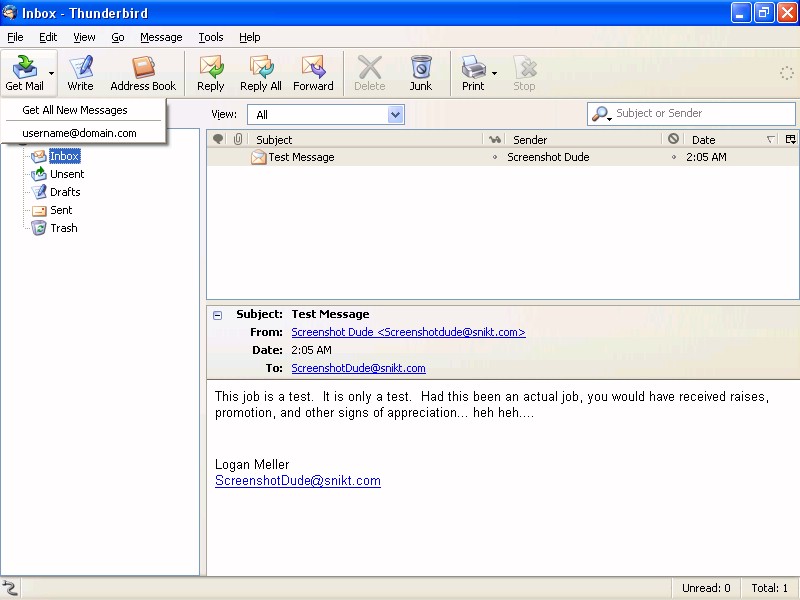800x600 pixels.
Task: Click the Thunderbird title bar icon
Action: pyautogui.click(x=10, y=12)
